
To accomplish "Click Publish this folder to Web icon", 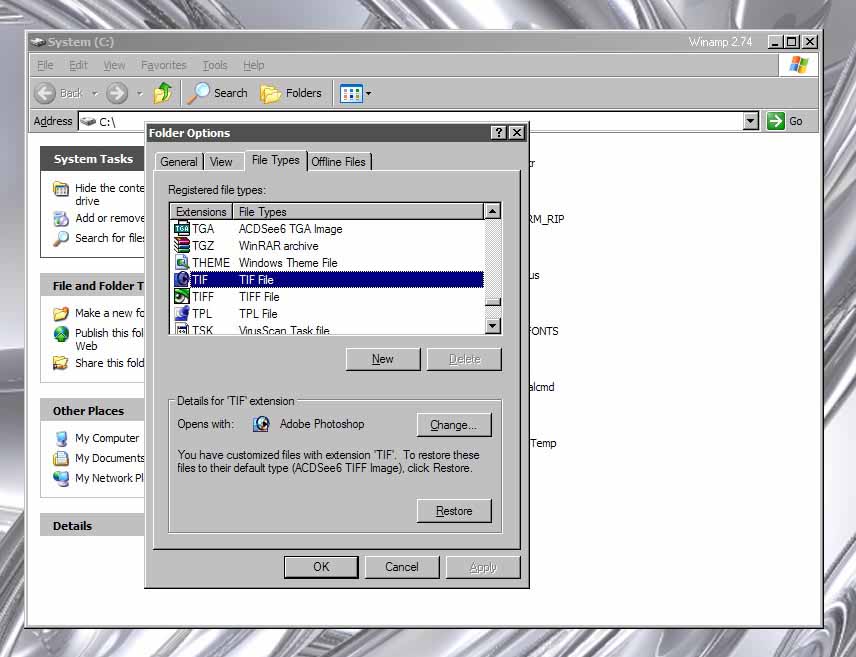I will [x=61, y=334].
